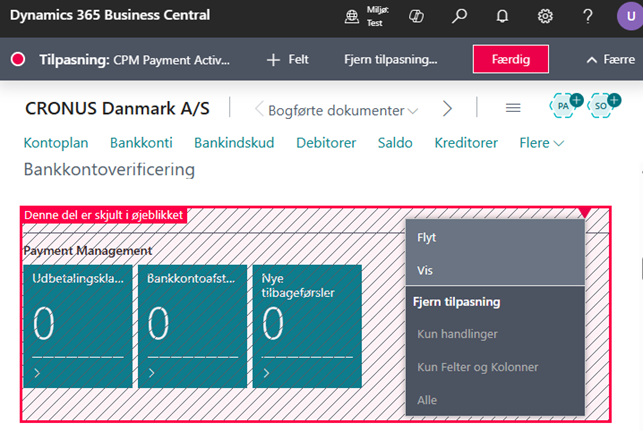
Task: Select Flyt in the context menu
Action: (495, 237)
